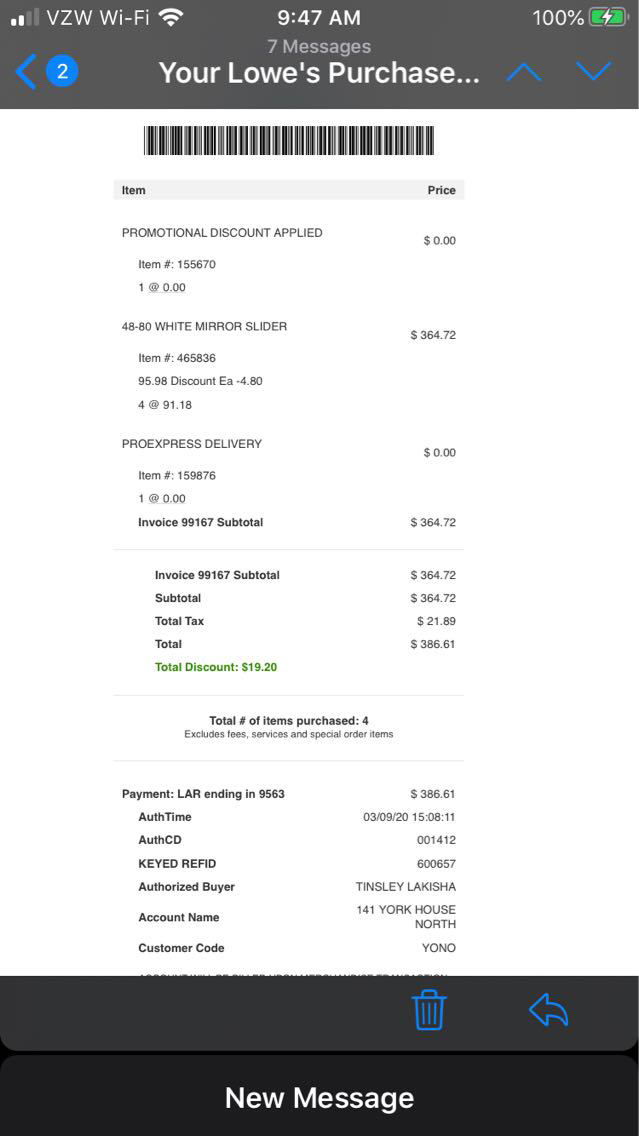The width and height of the screenshot is (639, 1136).
Task: Tap the reply arrow icon
Action: (548, 1010)
